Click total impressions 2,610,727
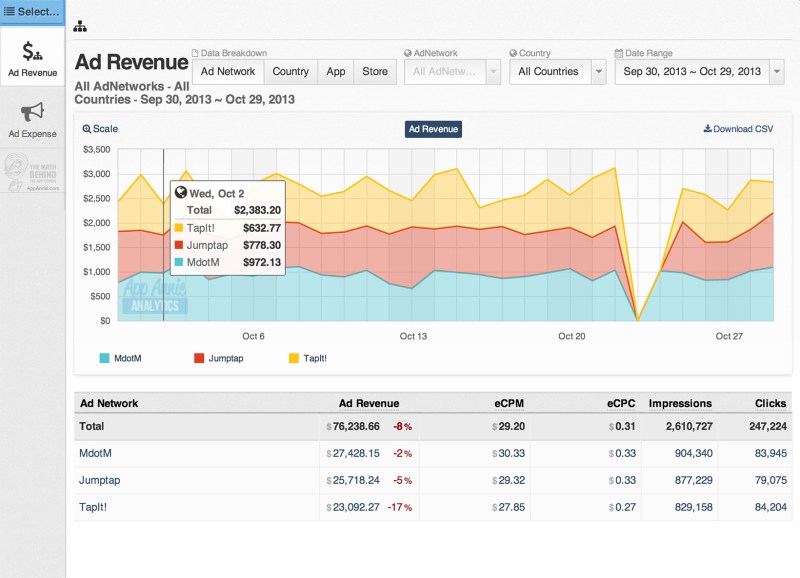The image size is (800, 578). pos(689,426)
